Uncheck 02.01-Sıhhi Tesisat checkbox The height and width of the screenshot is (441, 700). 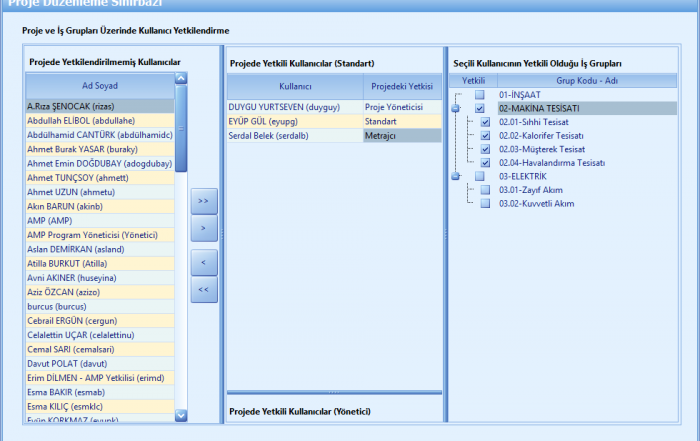pos(485,122)
